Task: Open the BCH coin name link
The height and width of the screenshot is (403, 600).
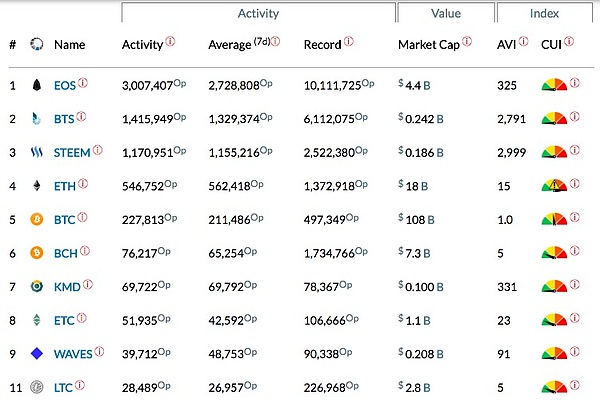Action: [64, 252]
